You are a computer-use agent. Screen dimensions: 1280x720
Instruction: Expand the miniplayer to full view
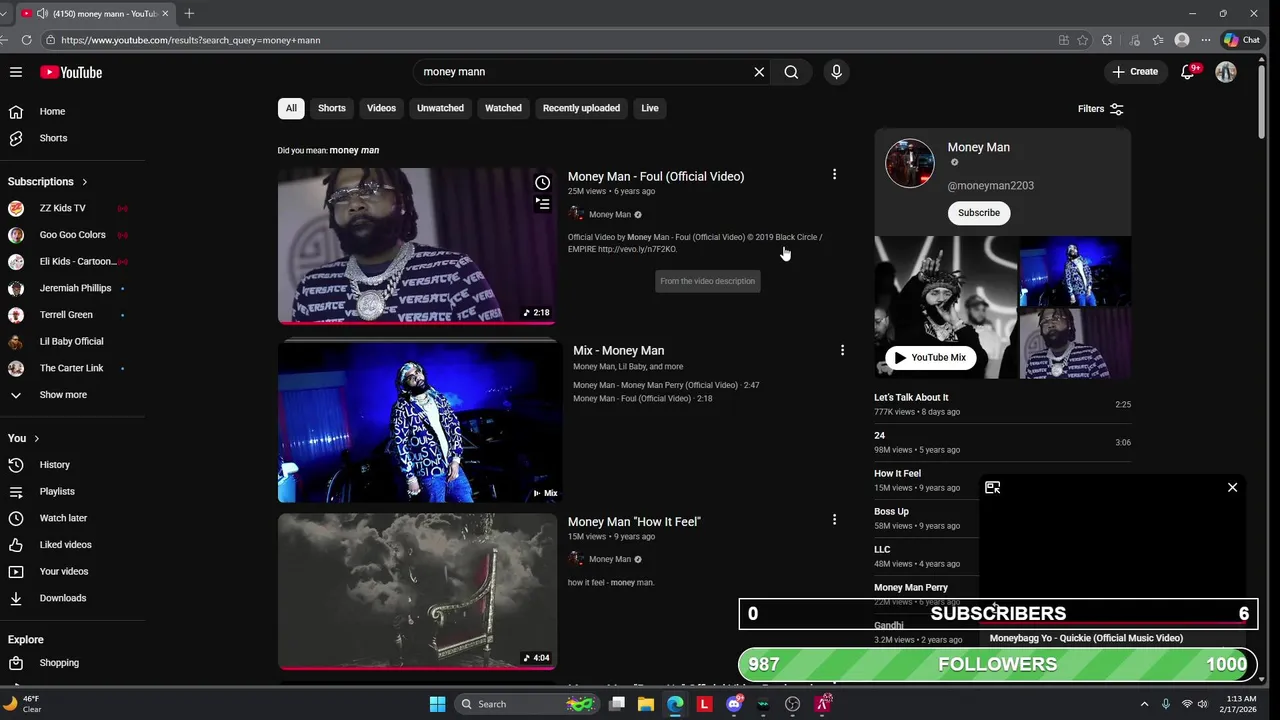click(x=992, y=487)
